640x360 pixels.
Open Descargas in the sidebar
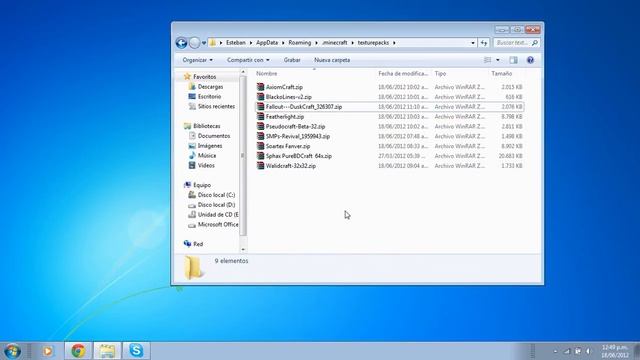pos(210,87)
